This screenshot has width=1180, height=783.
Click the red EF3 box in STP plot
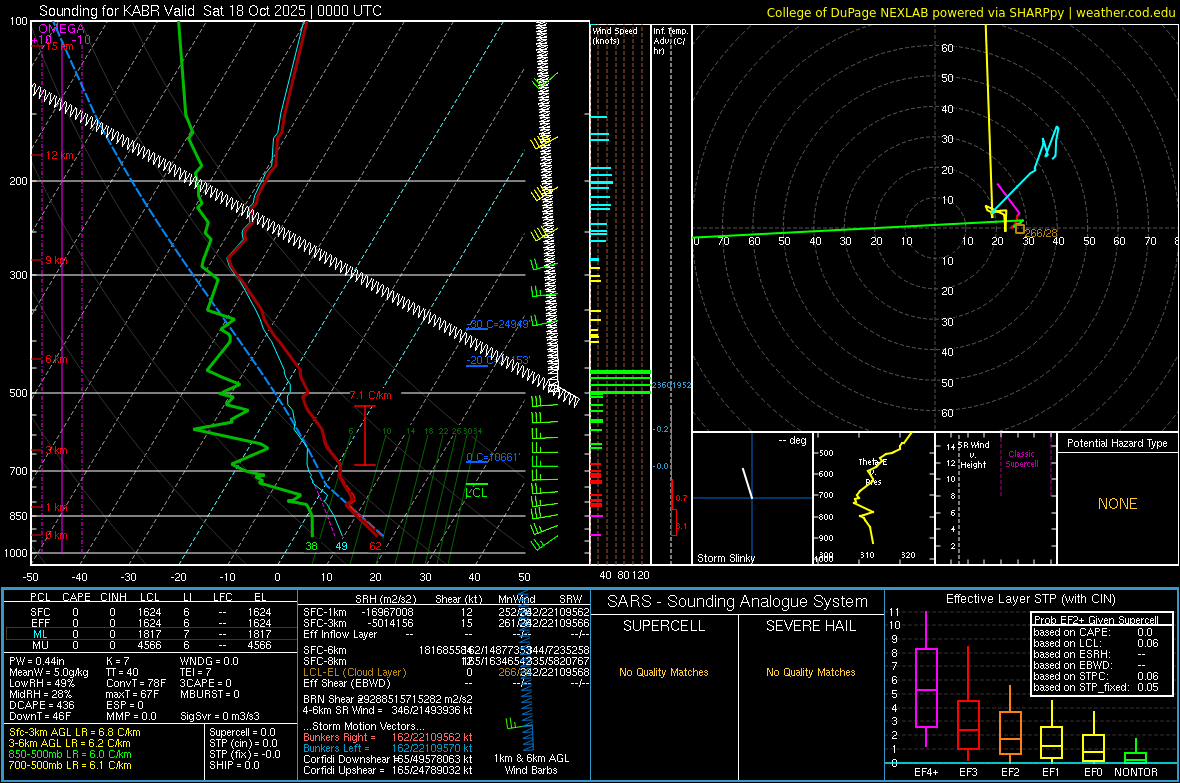pyautogui.click(x=968, y=725)
